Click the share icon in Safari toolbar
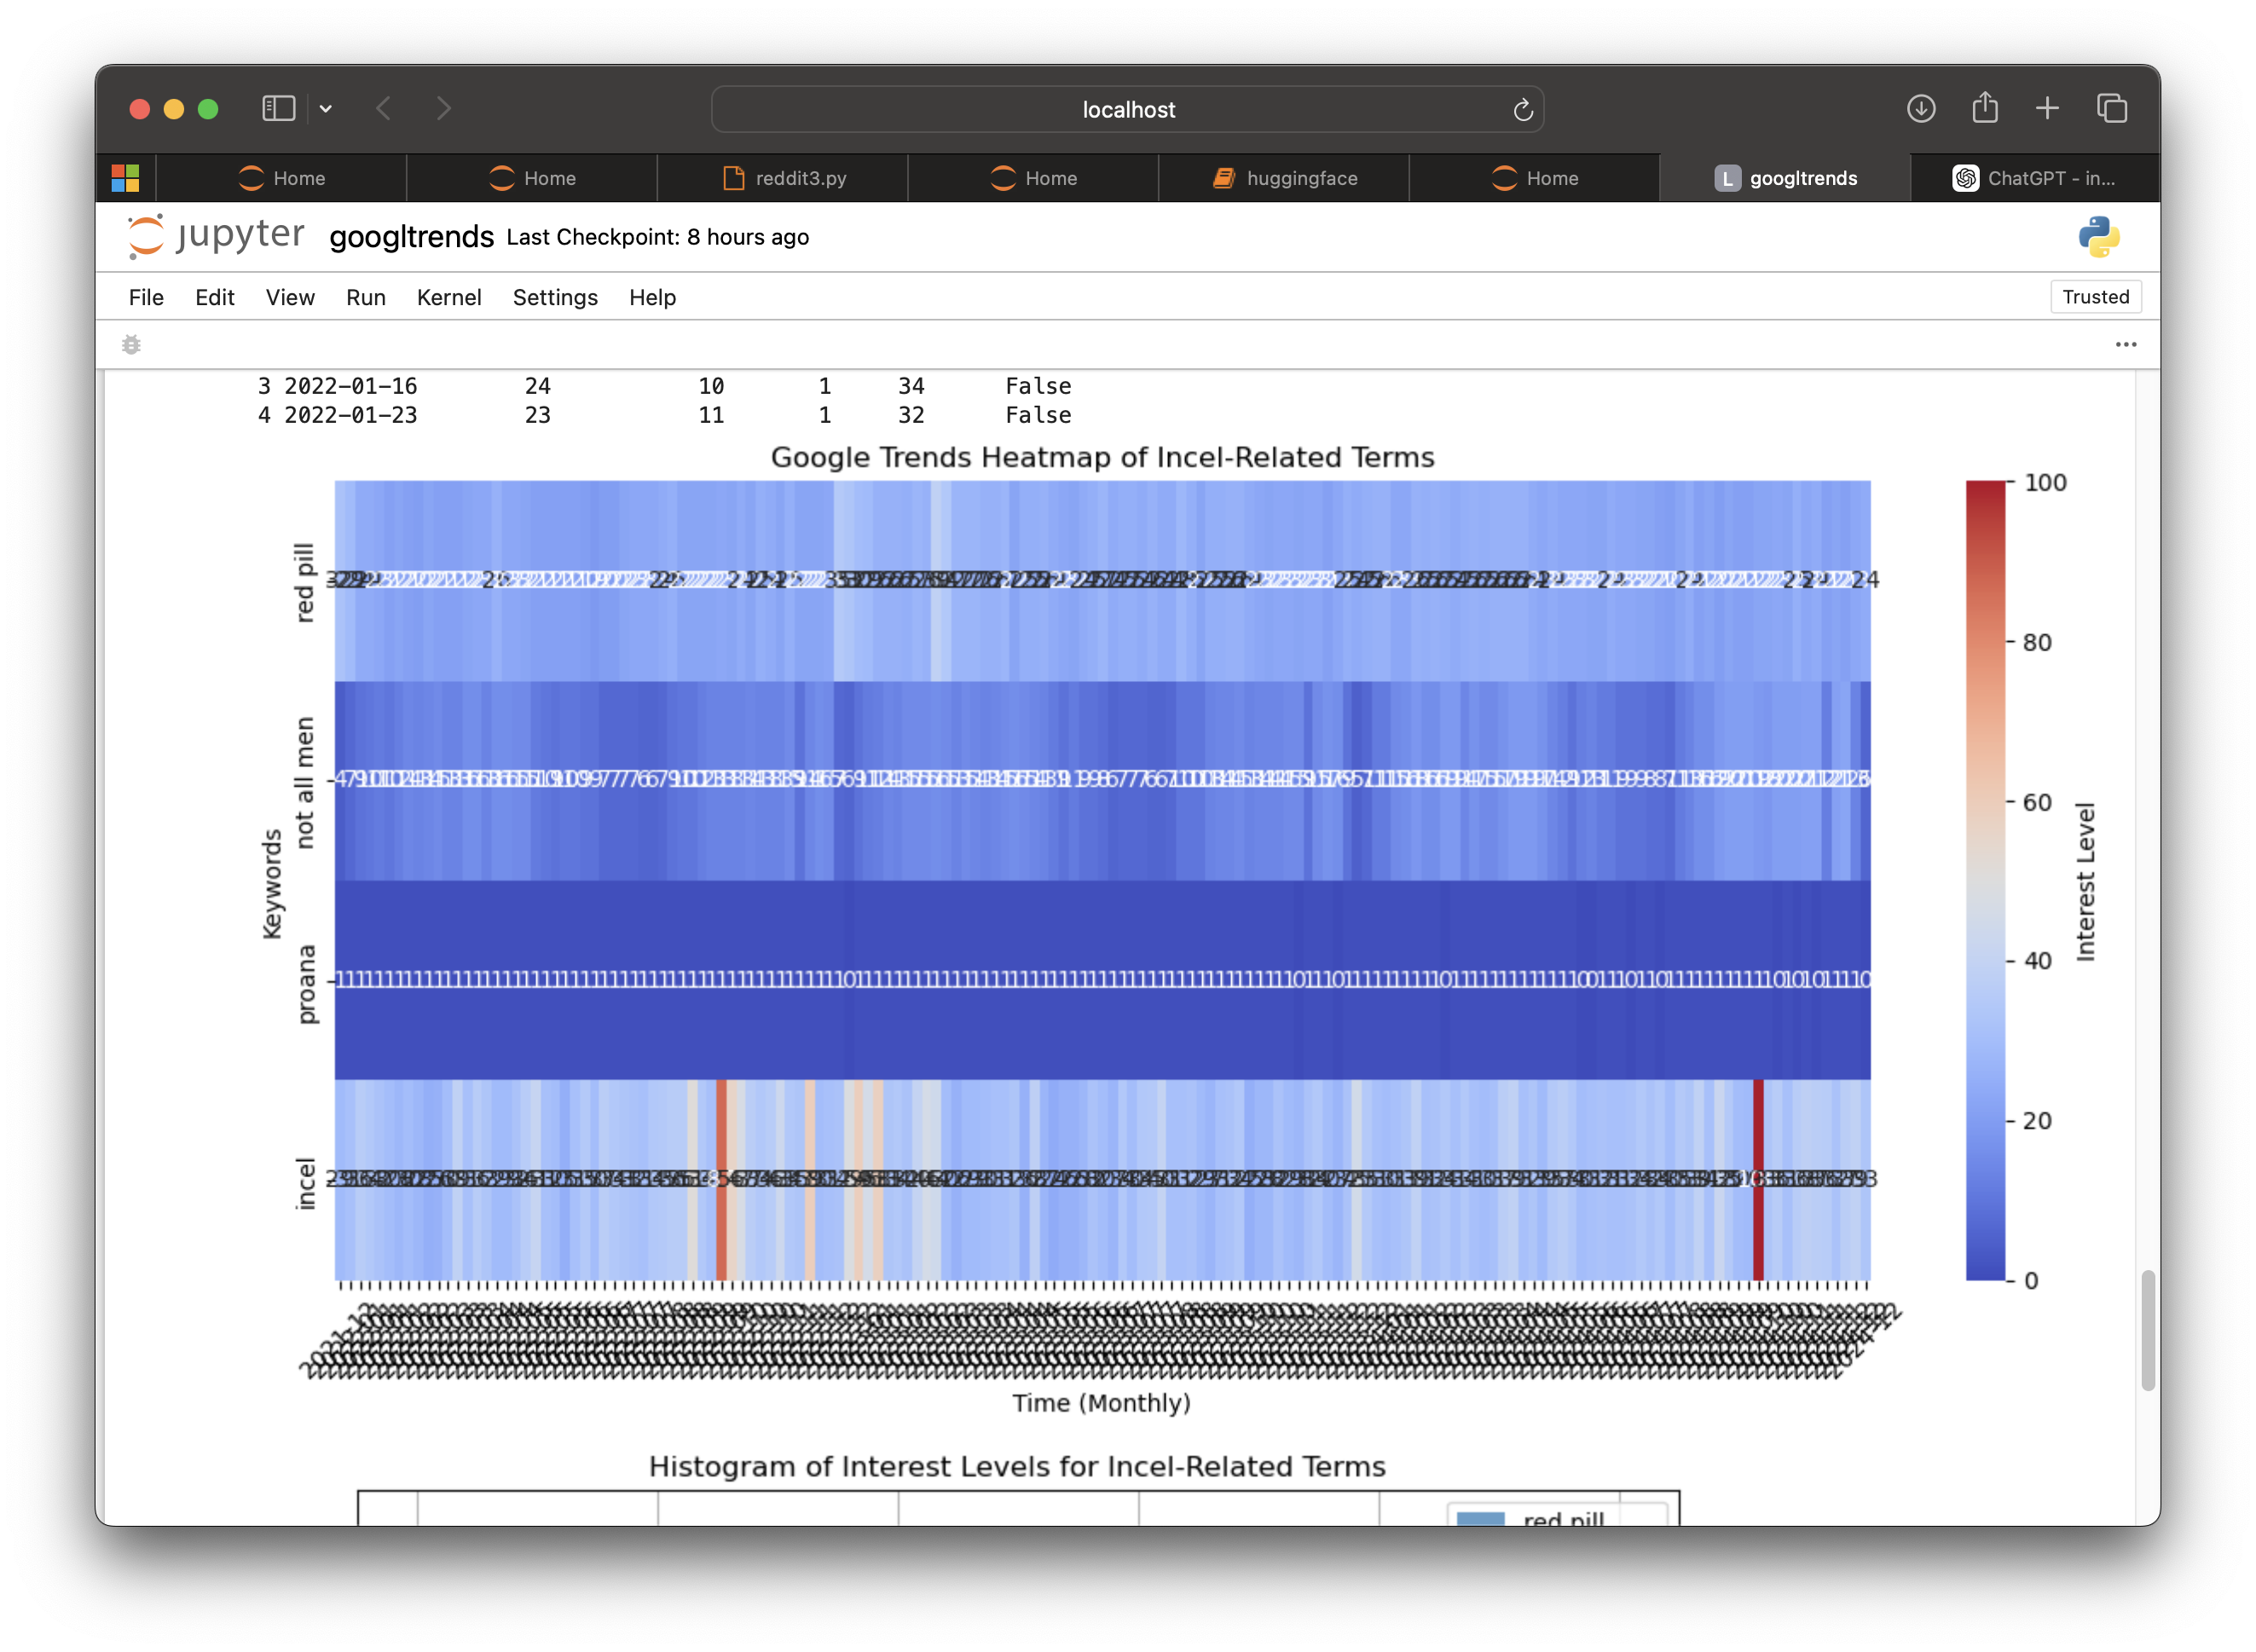The height and width of the screenshot is (1652, 2256). [x=1985, y=109]
